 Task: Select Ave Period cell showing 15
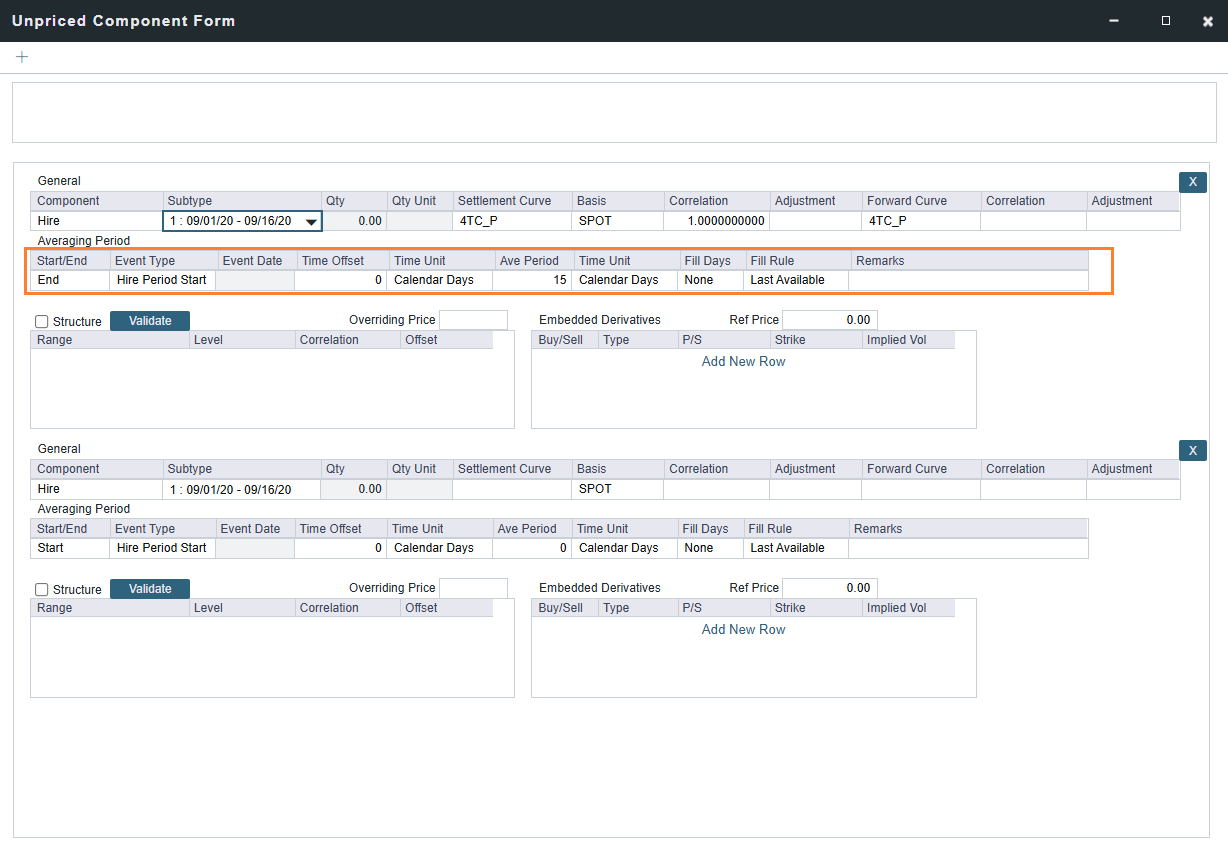[531, 280]
